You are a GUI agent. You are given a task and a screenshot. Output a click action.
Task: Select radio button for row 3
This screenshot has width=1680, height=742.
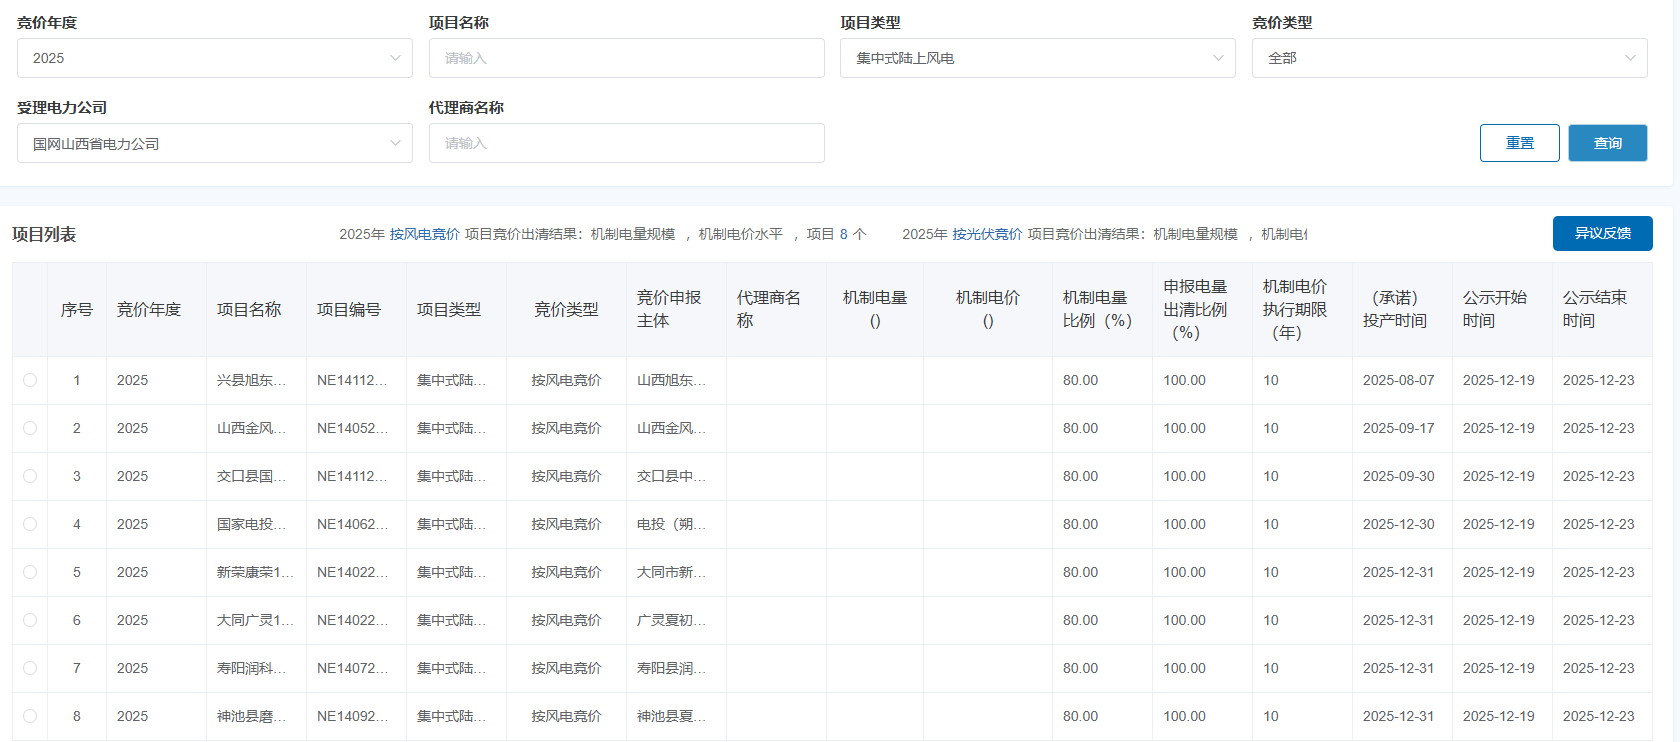30,476
